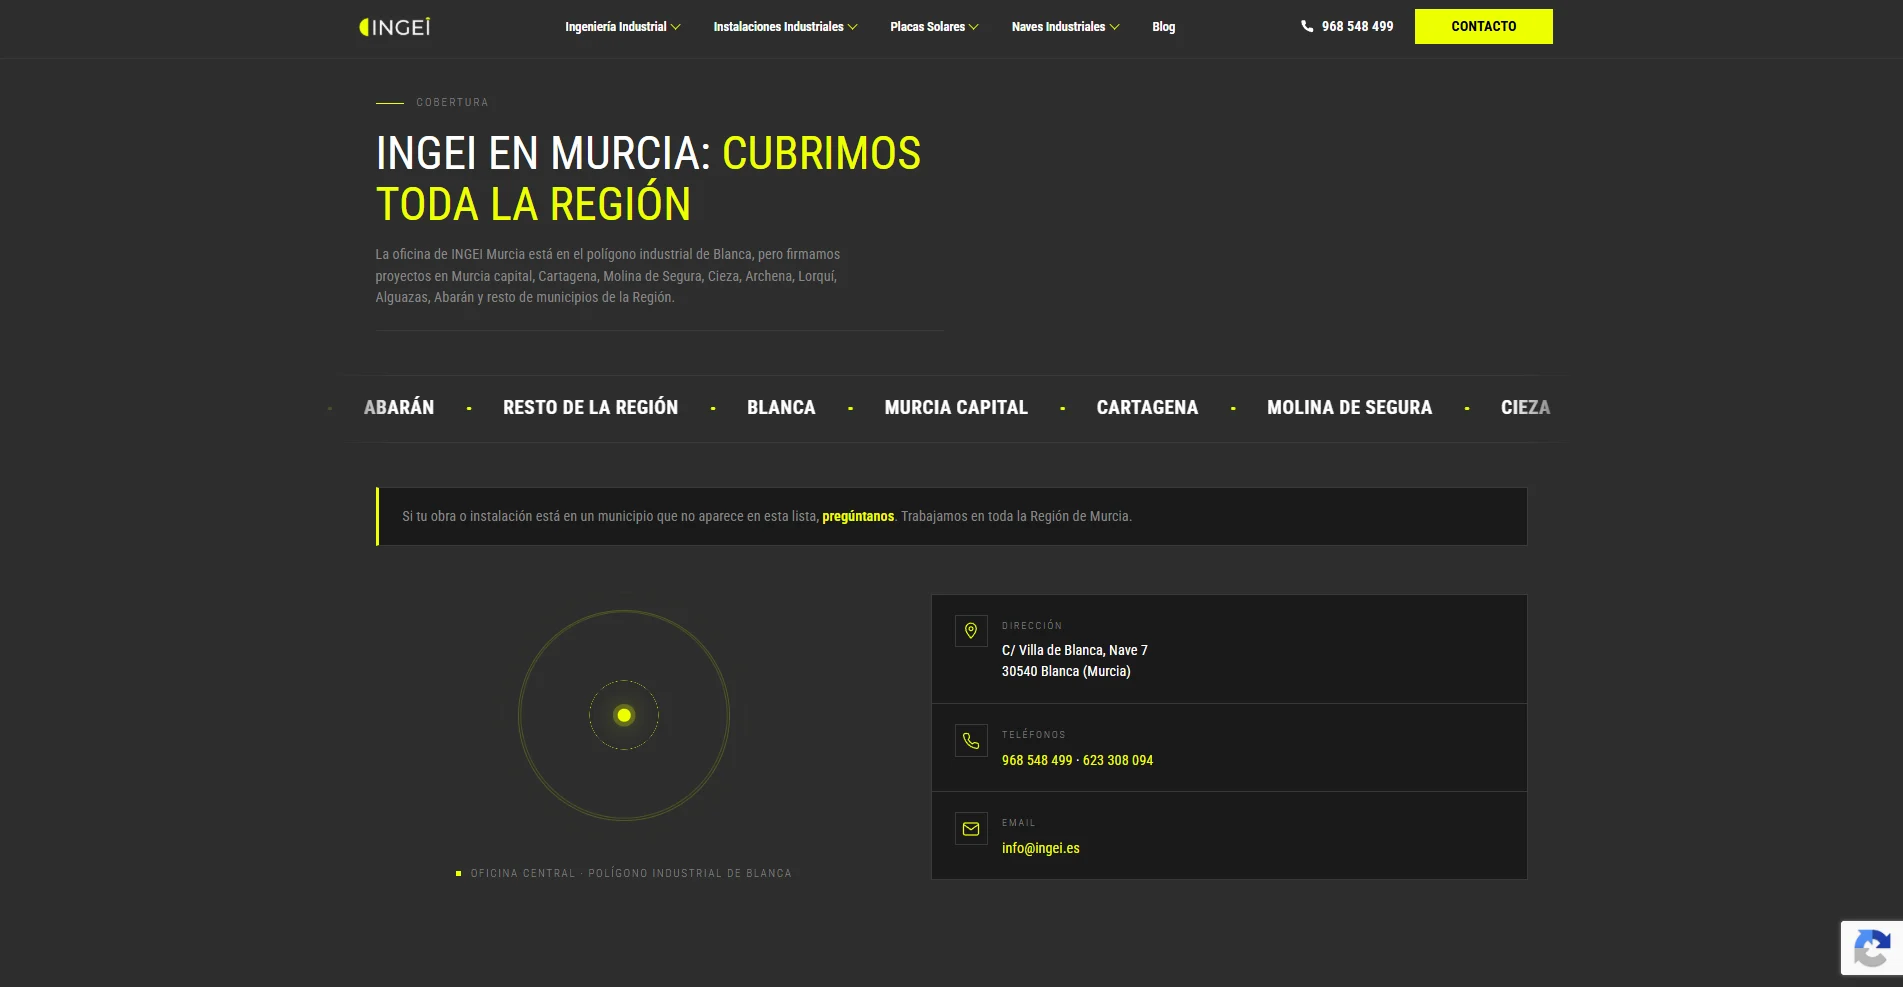Screen dimensions: 1903x987
Task: Select RESTO DE LA REGIÓN in the ticker
Action: click(x=590, y=408)
